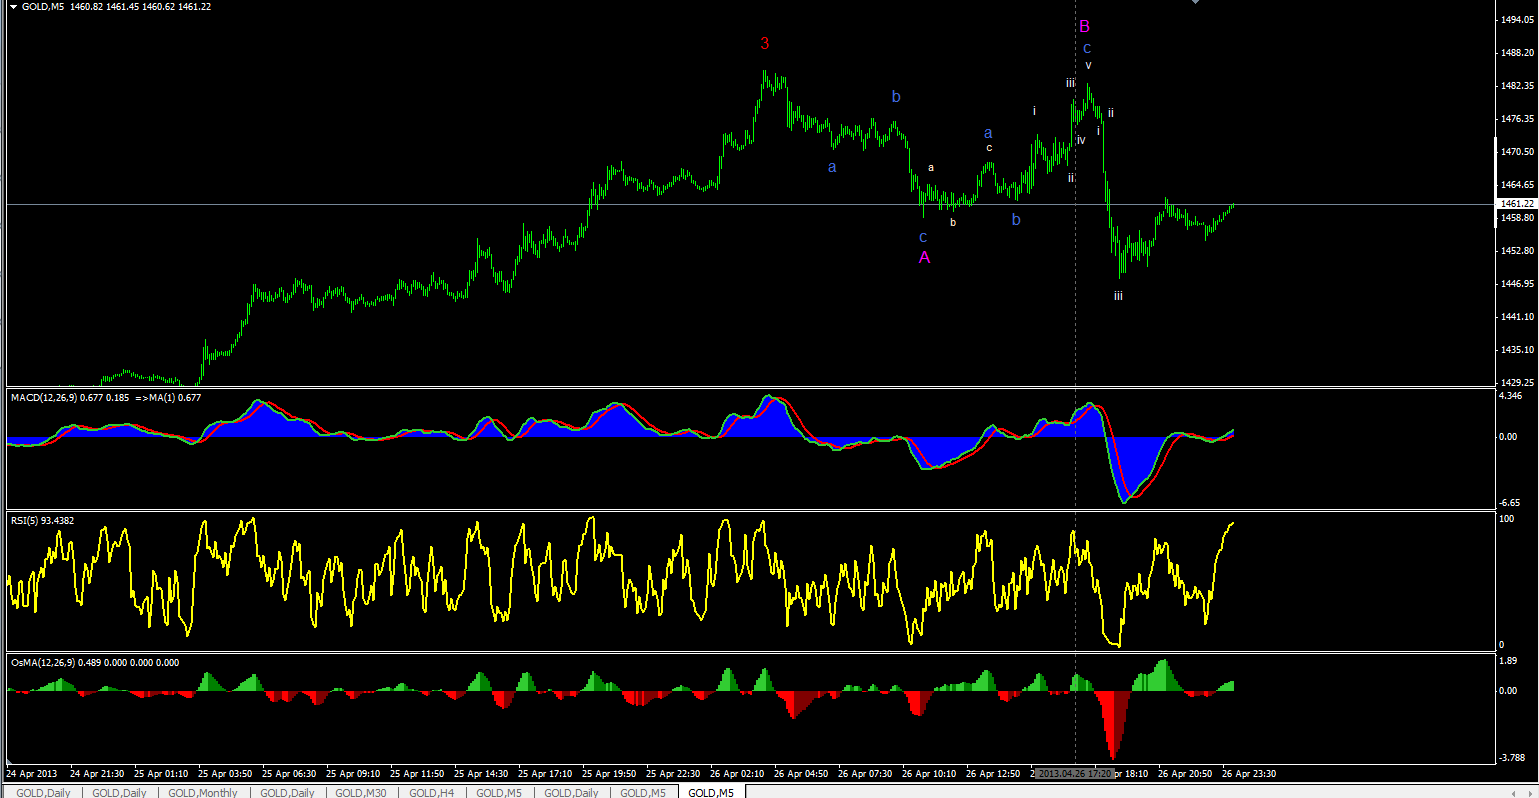Open the chart menu triangle beside GOLD,M5
The image size is (1539, 798).
coord(13,6)
